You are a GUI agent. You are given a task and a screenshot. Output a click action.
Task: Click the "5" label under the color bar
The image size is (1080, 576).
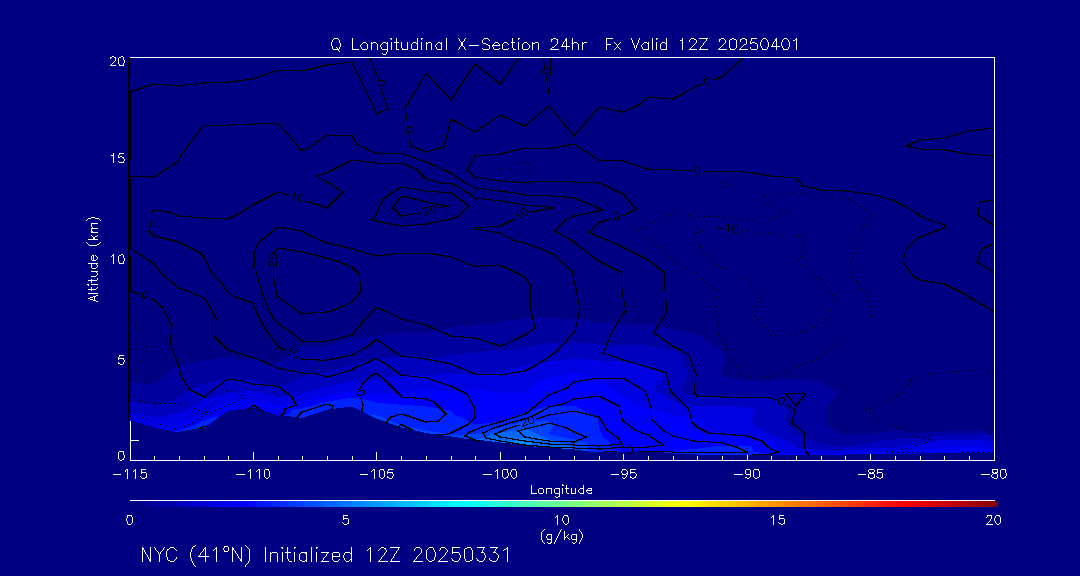[x=346, y=521]
